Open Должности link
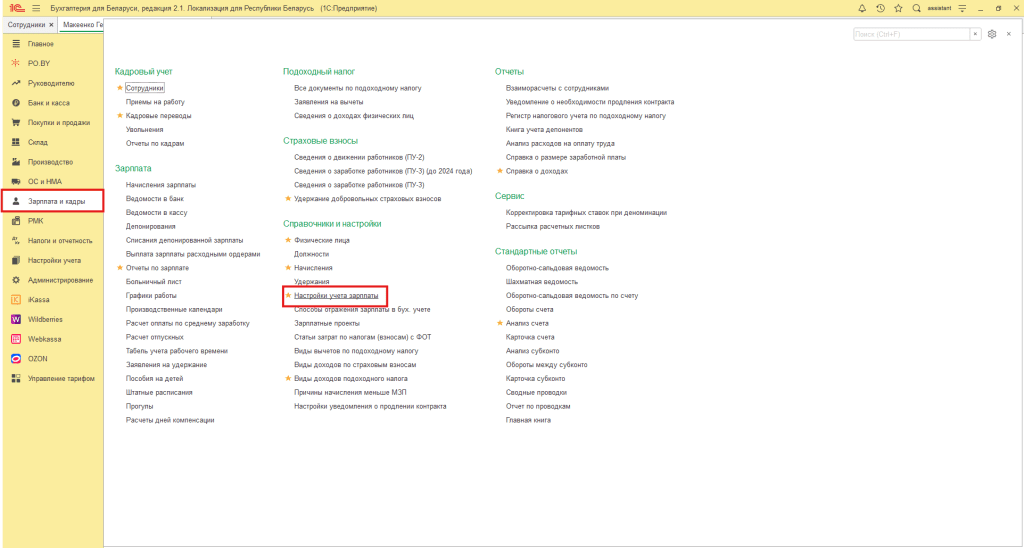Screen dimensions: 1024x548 click(x=312, y=254)
